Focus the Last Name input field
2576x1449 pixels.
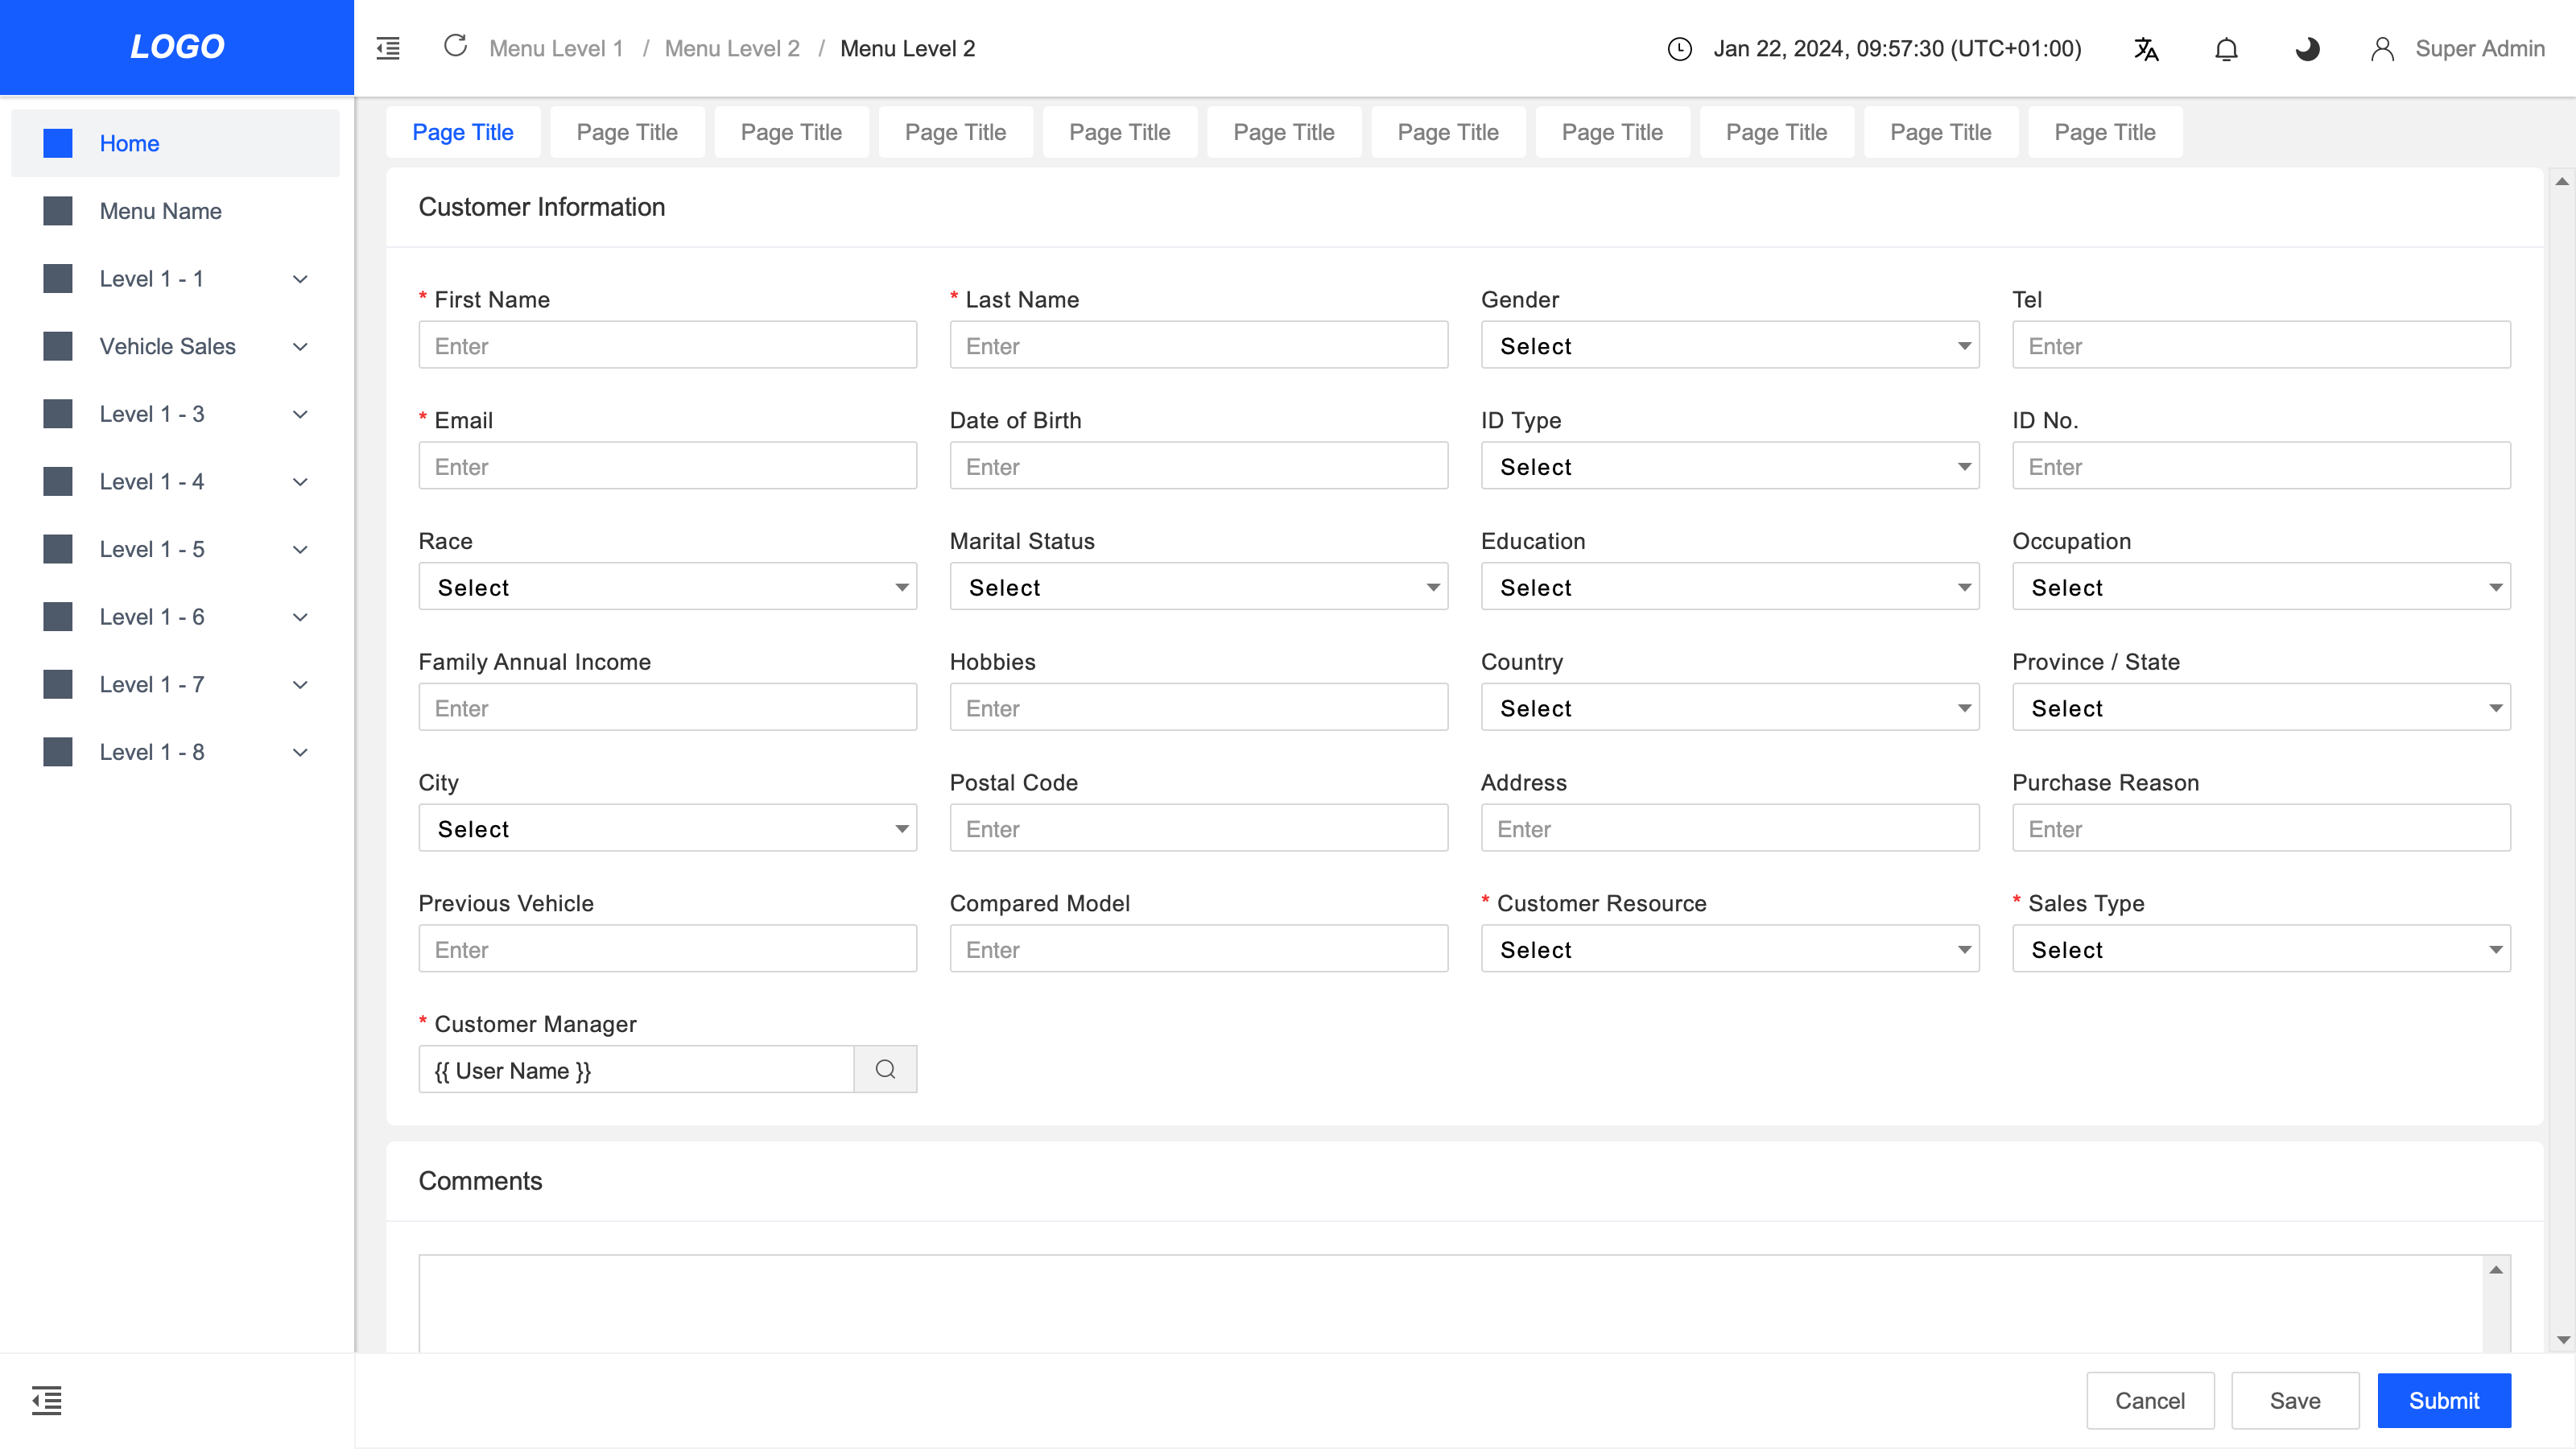tap(1198, 345)
